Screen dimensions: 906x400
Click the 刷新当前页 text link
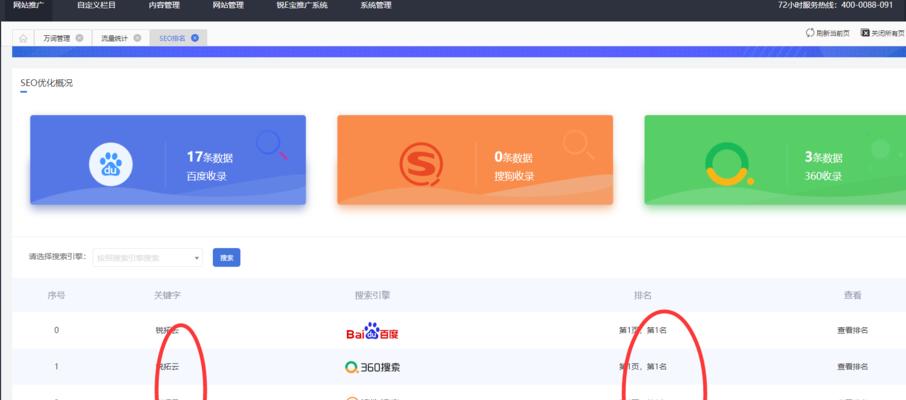[x=833, y=34]
